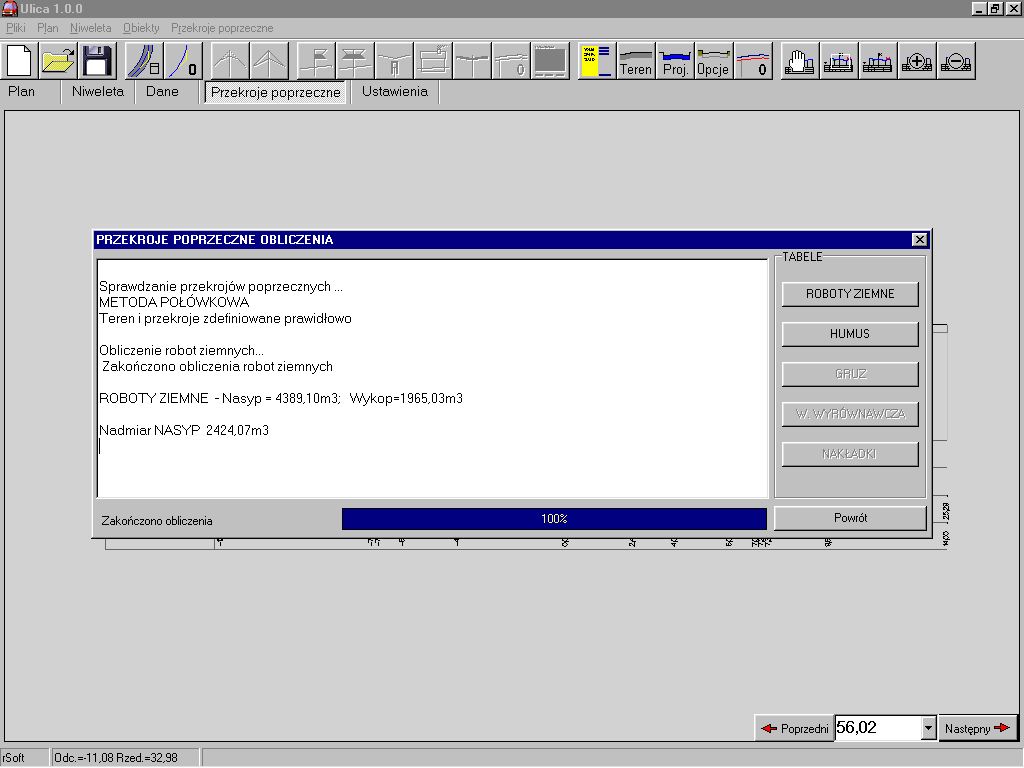
Task: Select the hand pan tool
Action: [x=799, y=61]
